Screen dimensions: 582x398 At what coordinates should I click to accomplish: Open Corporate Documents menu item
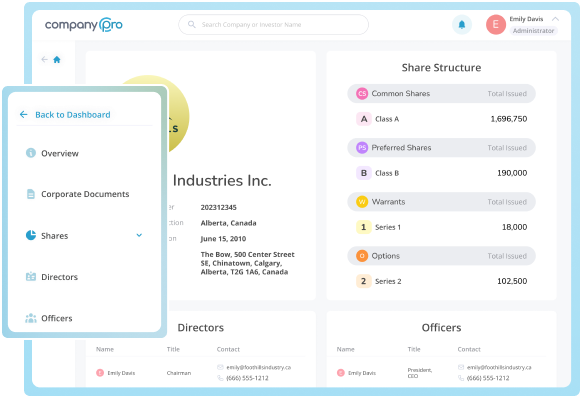point(85,194)
